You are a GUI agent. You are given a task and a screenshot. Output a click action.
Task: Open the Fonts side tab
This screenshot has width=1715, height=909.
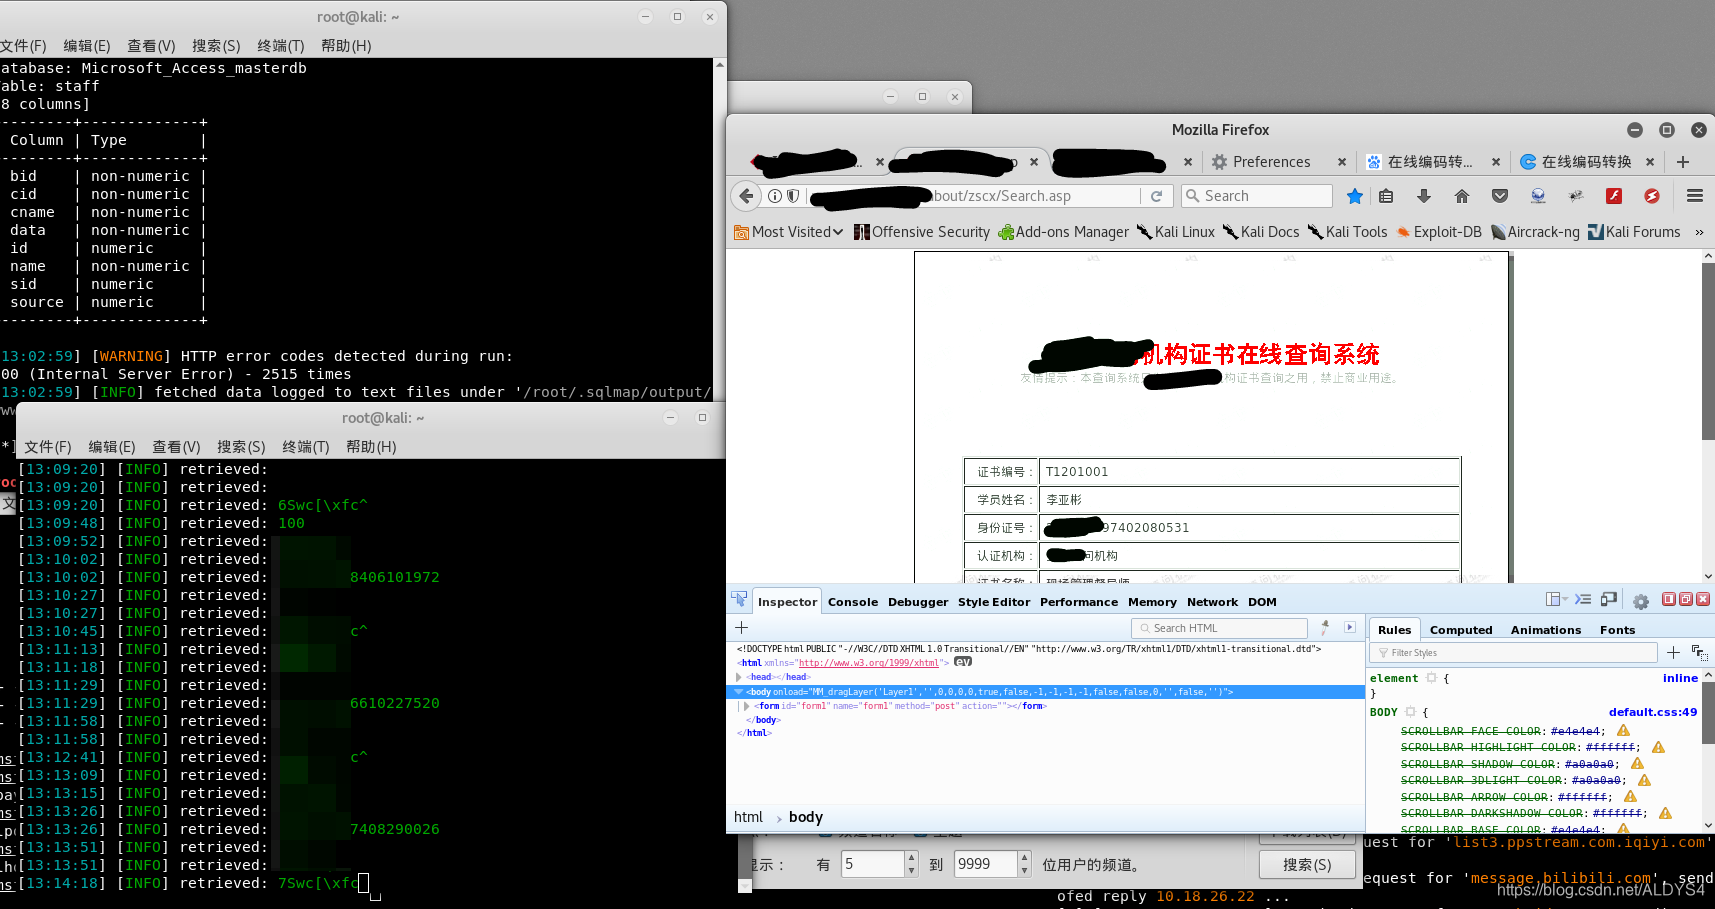(x=1617, y=630)
